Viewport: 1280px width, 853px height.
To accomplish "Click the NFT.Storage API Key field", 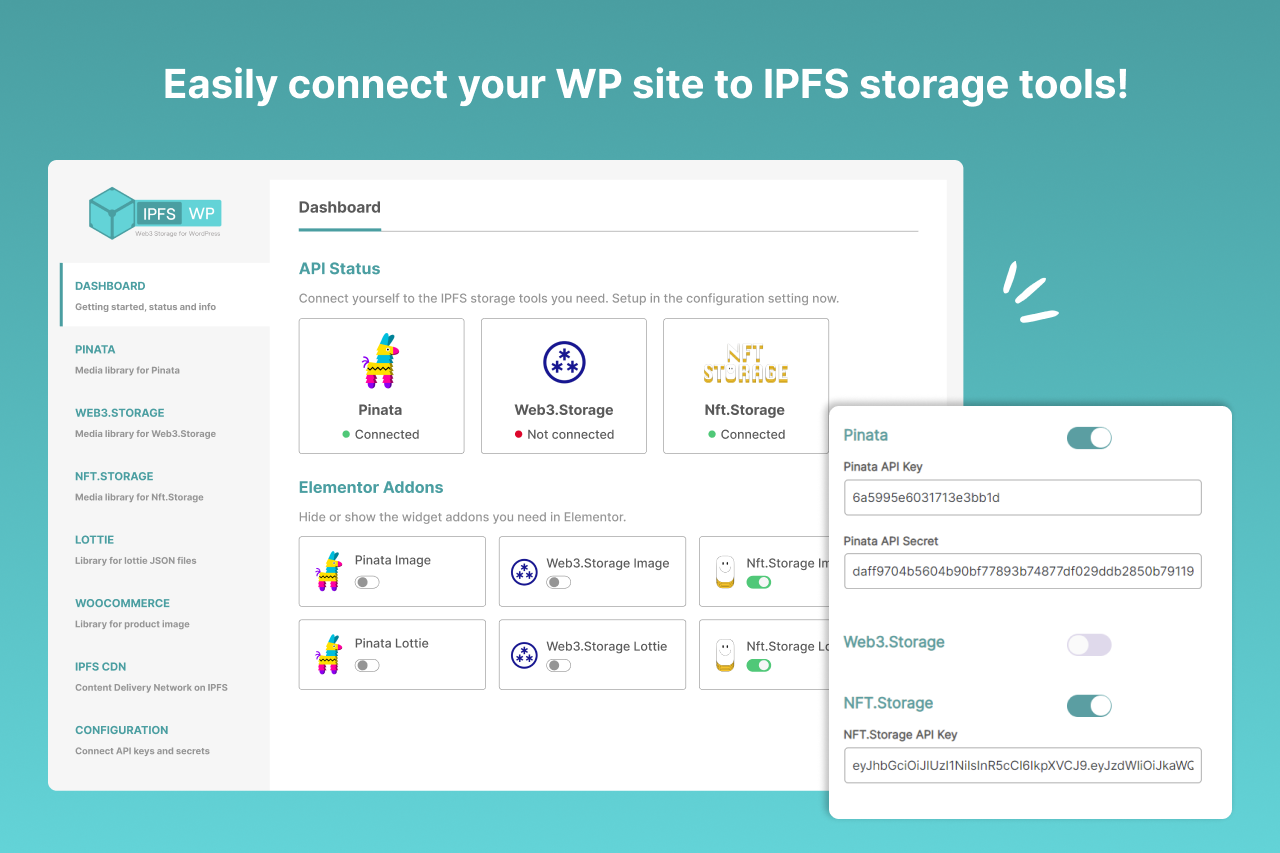I will [x=1023, y=765].
